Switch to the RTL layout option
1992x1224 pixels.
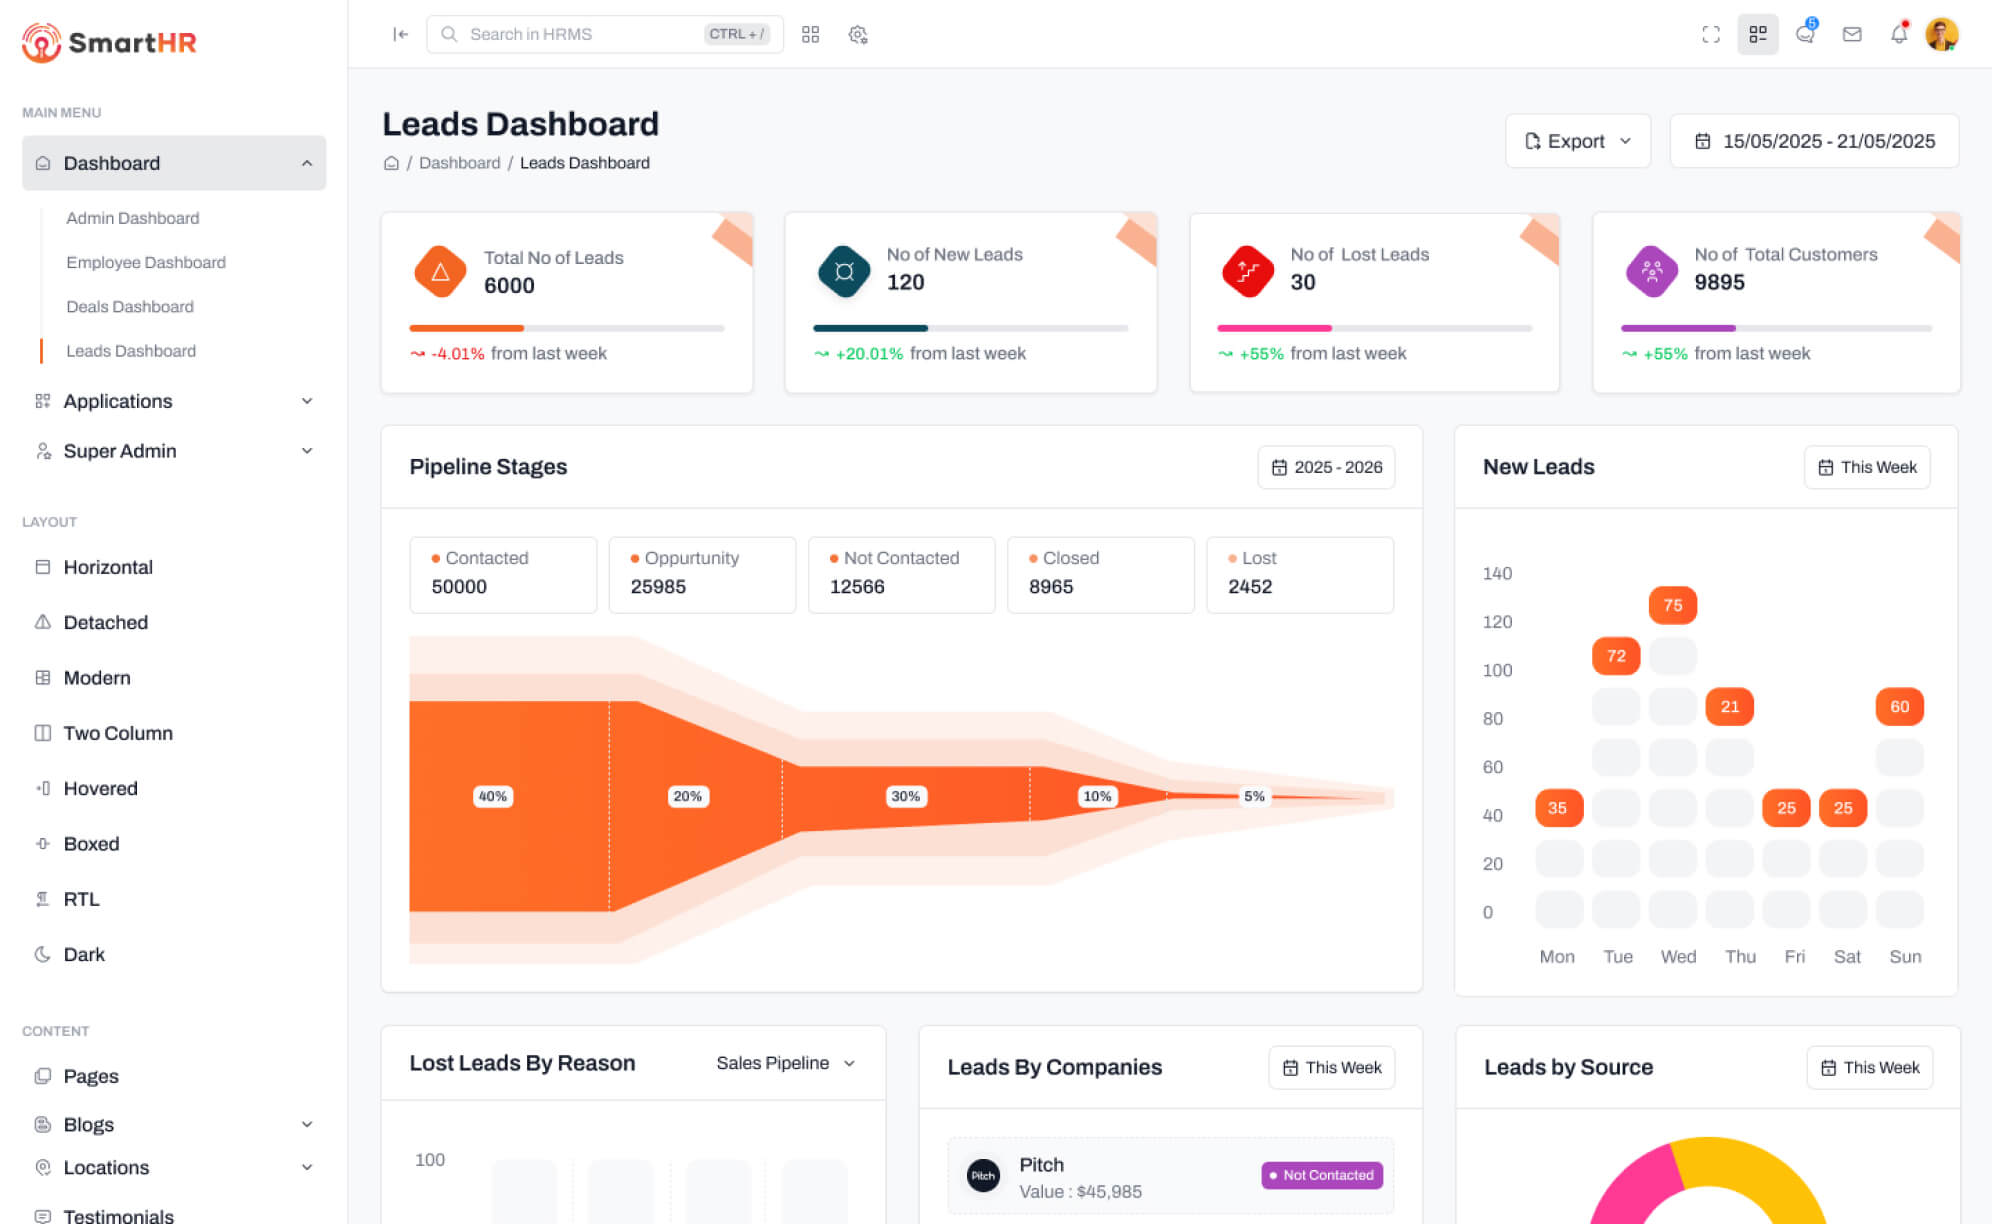[x=81, y=899]
